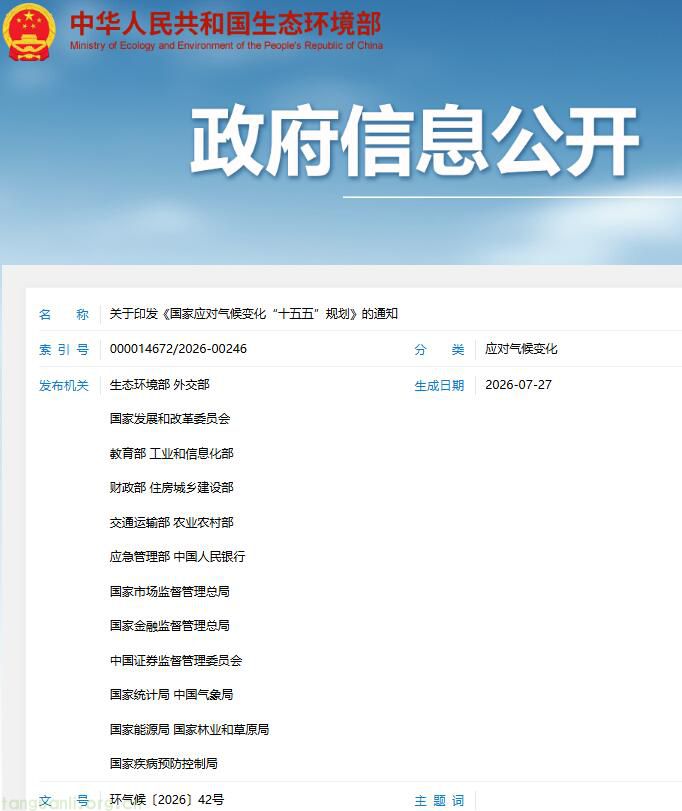This screenshot has height=811, width=682.
Task: Select 国家市场监督管理总局 line
Action: [x=170, y=591]
